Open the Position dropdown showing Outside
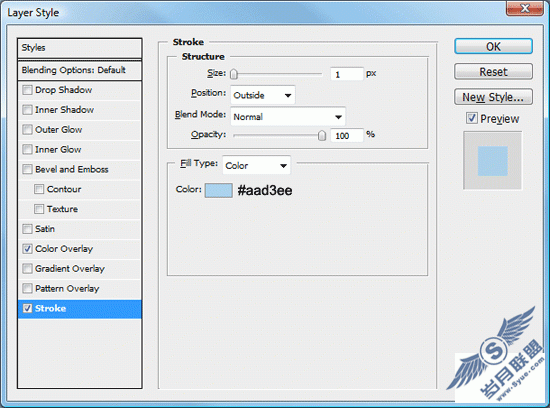The image size is (550, 408). point(262,95)
